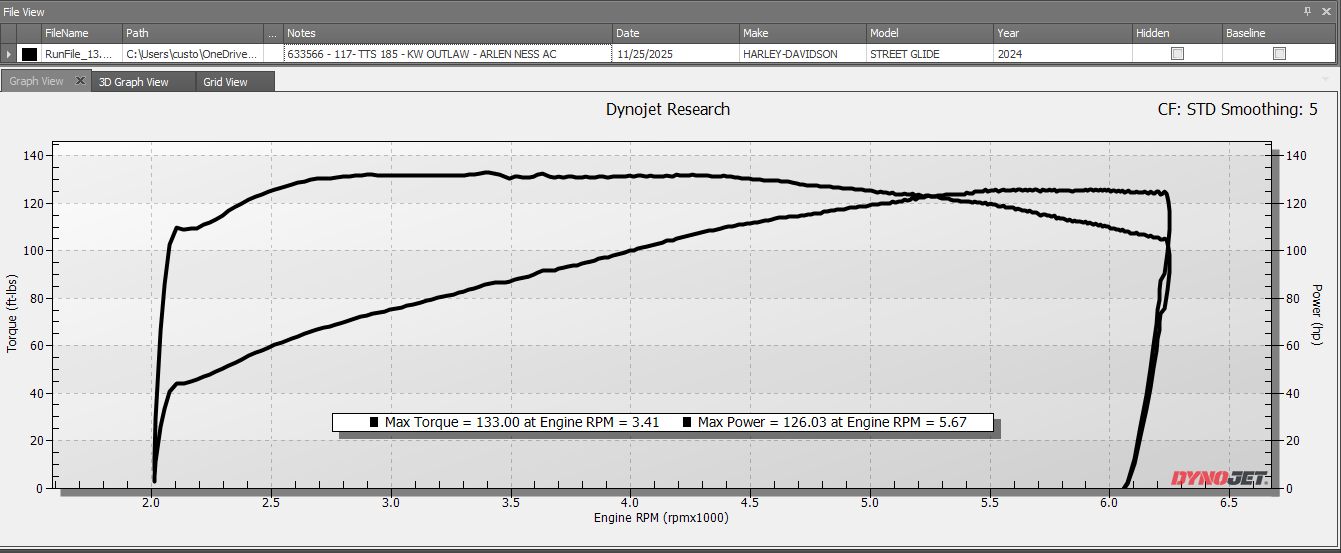Select the C:\Users\custo\OneDrive path cell
The height and width of the screenshot is (553, 1341).
[x=193, y=54]
